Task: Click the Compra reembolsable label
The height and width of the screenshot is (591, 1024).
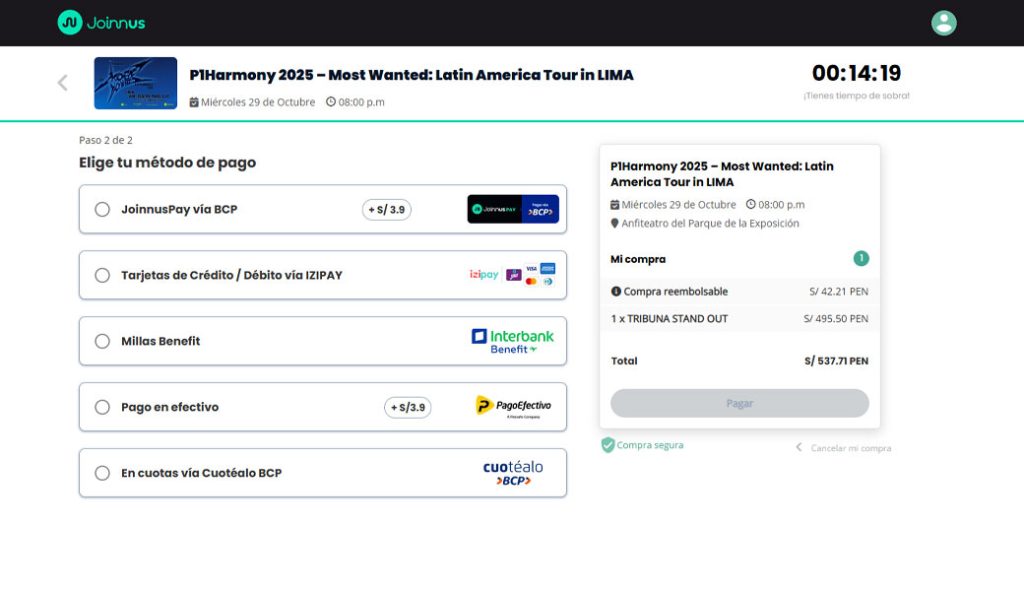Action: pos(675,291)
